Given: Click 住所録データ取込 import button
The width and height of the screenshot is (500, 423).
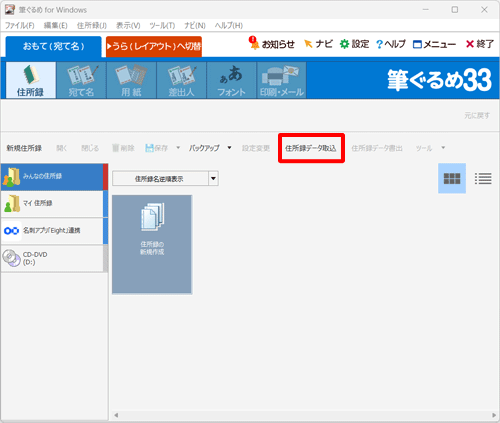Looking at the screenshot, I should click(x=311, y=148).
